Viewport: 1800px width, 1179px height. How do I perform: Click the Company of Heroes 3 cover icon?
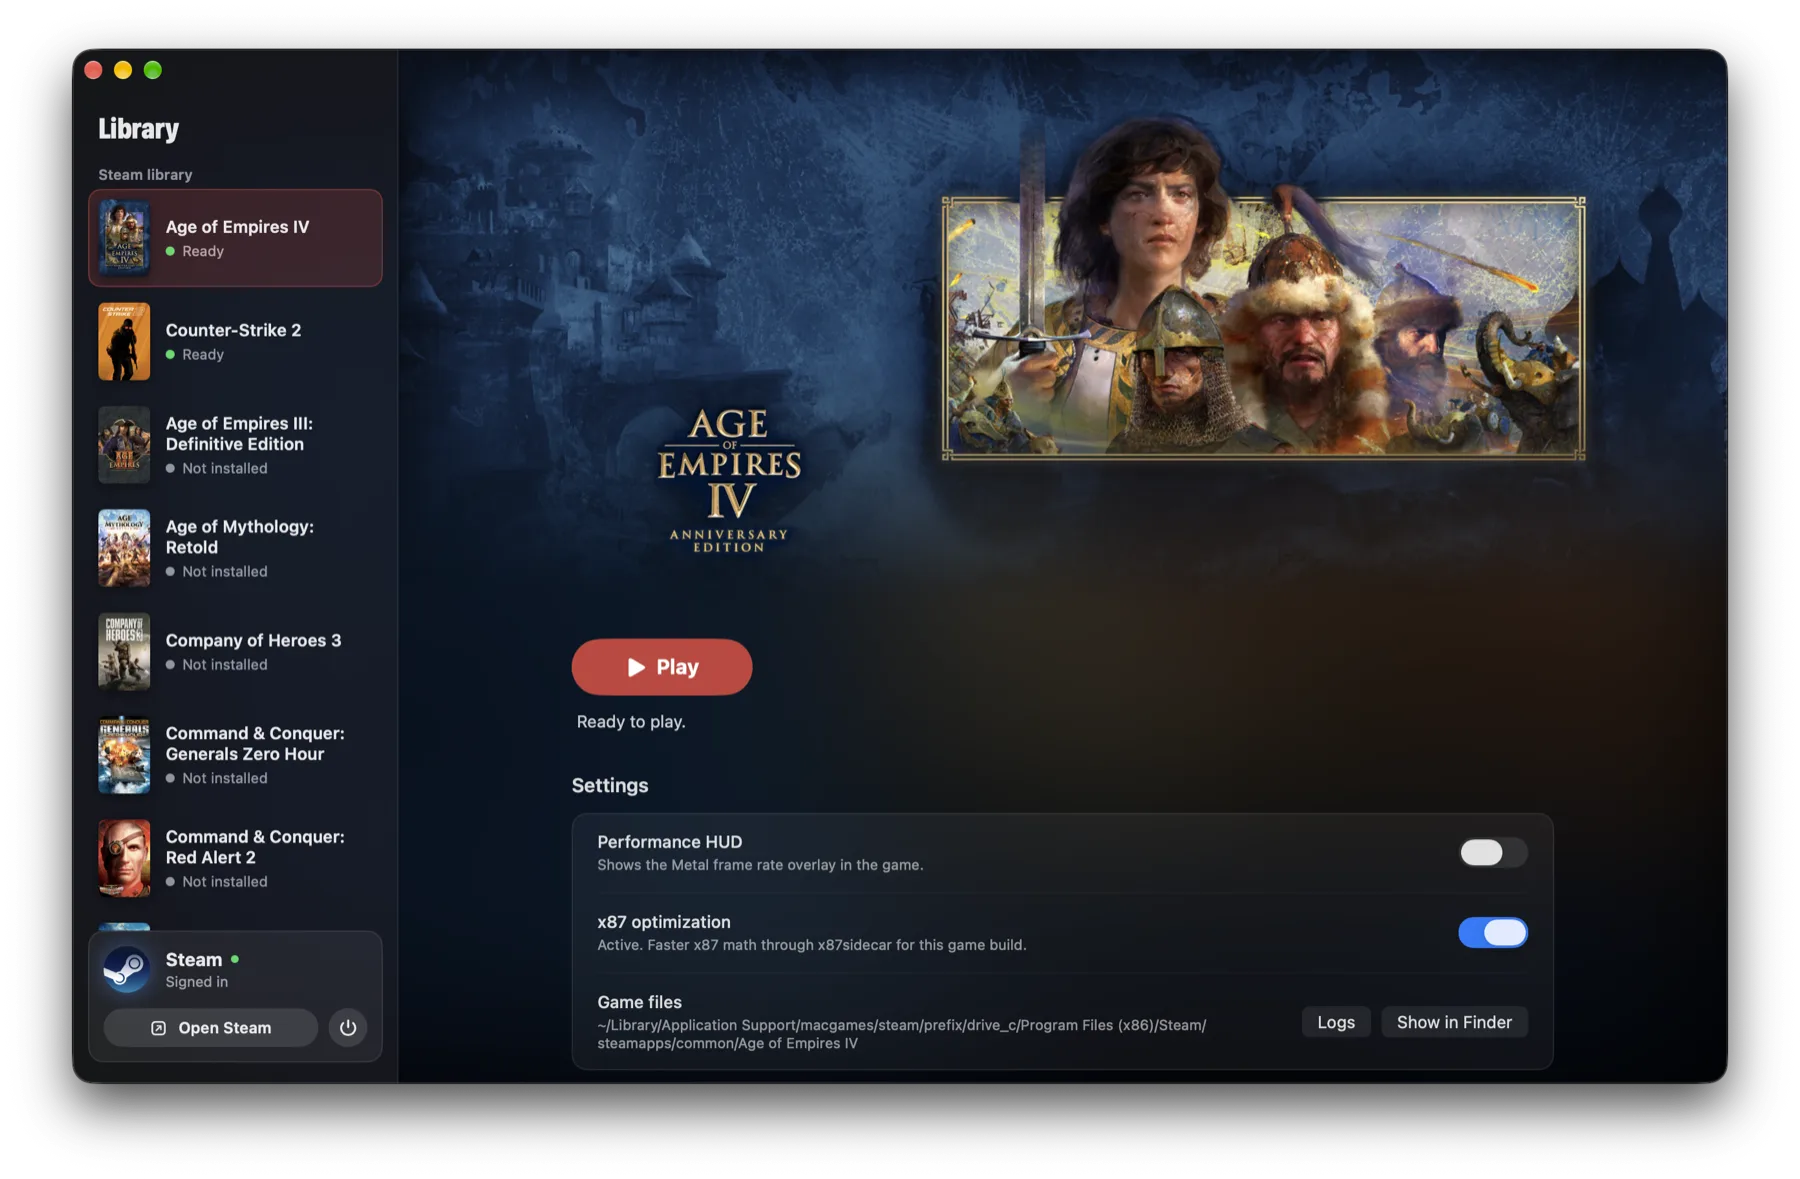point(124,652)
